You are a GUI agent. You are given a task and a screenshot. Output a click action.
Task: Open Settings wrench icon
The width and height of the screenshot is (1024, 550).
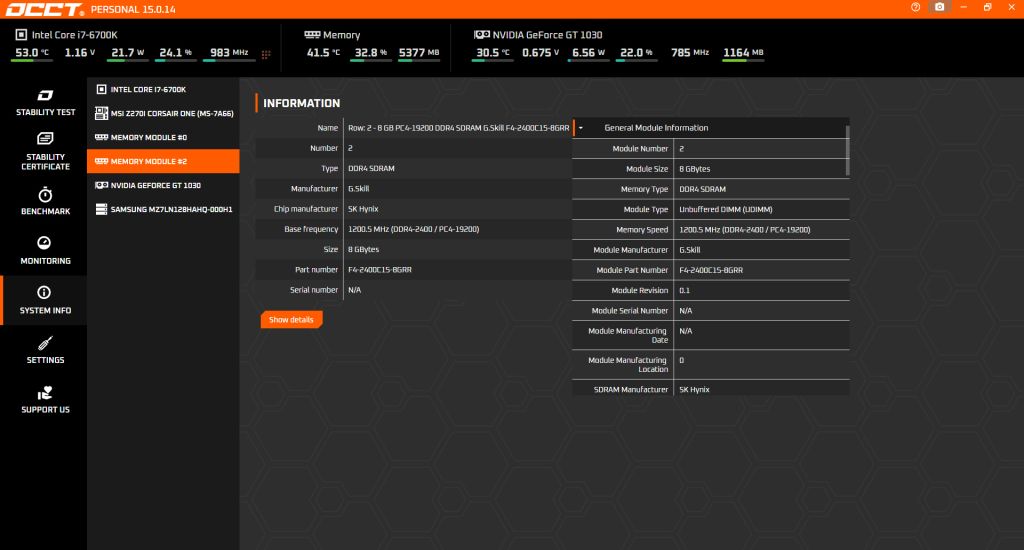click(45, 342)
